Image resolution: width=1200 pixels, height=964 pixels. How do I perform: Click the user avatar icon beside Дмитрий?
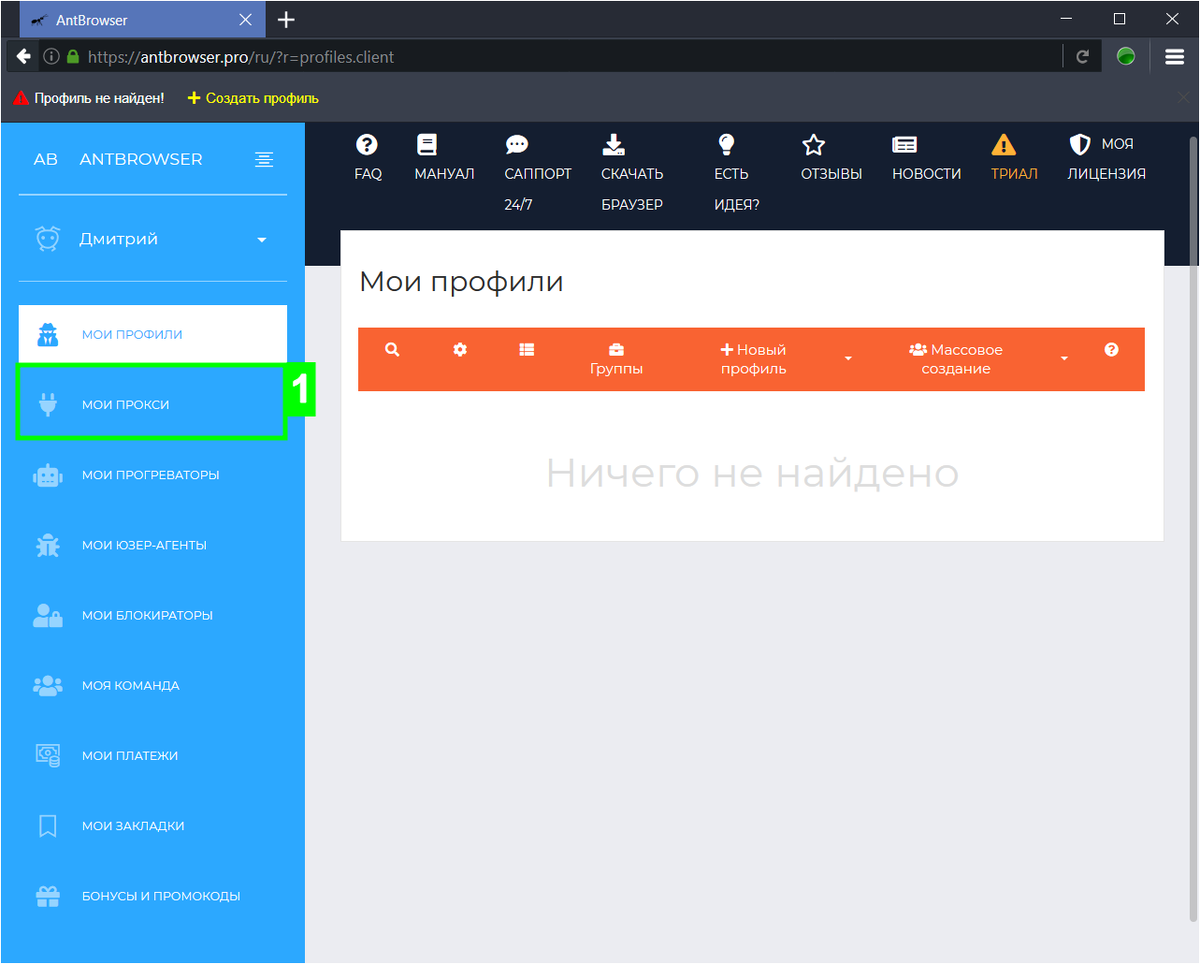[x=47, y=239]
